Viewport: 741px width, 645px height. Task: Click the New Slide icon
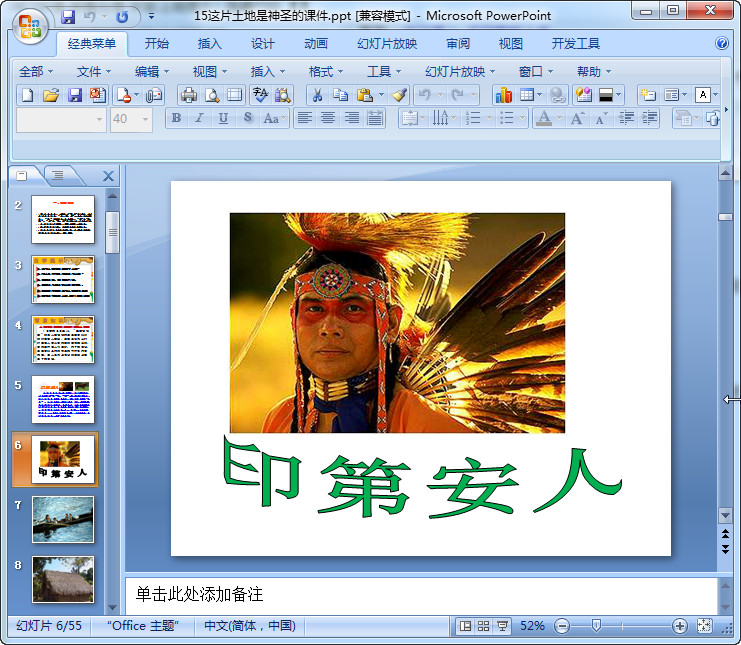(648, 95)
